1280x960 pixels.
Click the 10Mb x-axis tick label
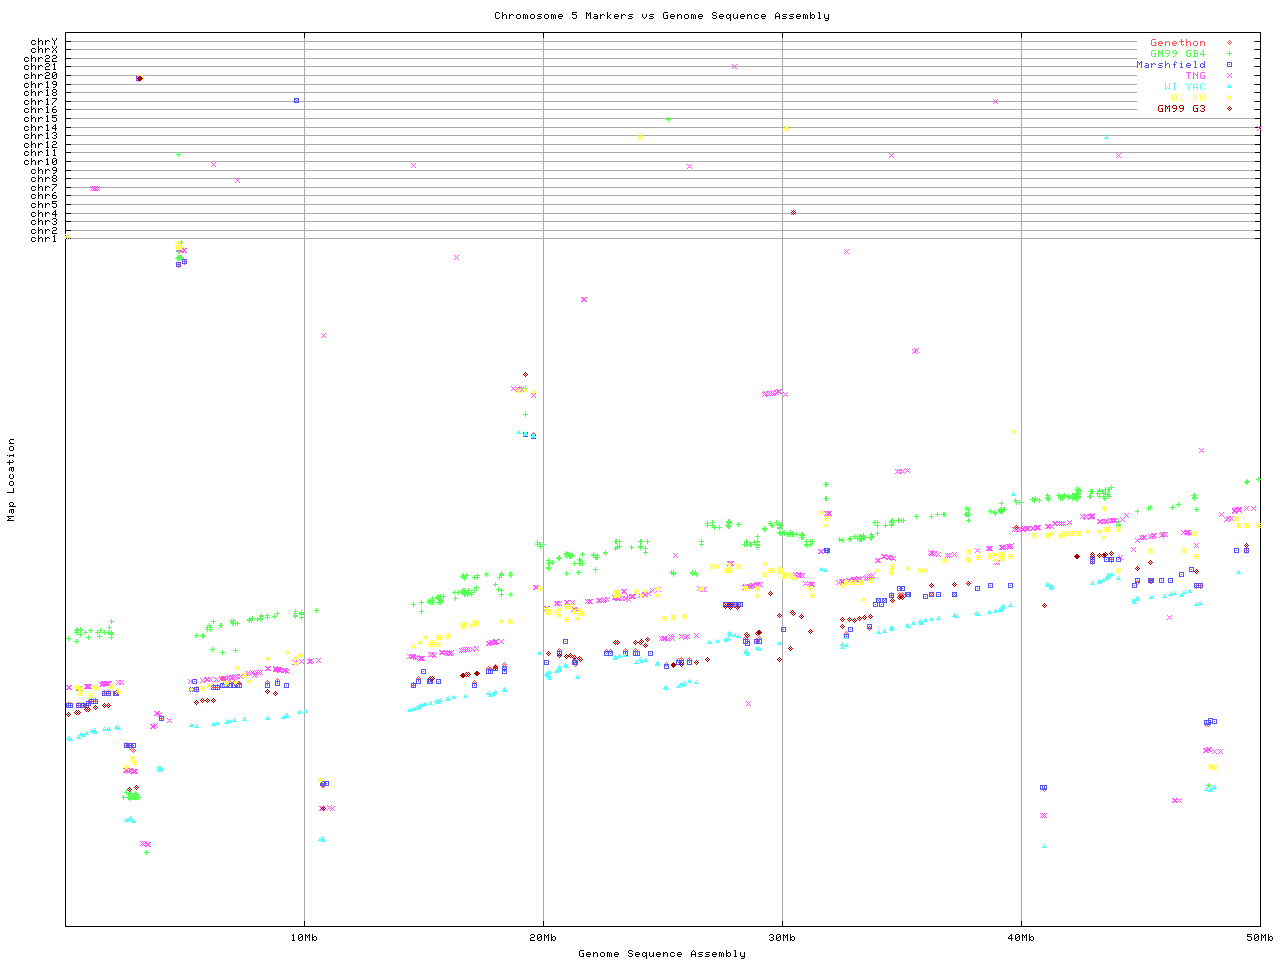click(304, 938)
